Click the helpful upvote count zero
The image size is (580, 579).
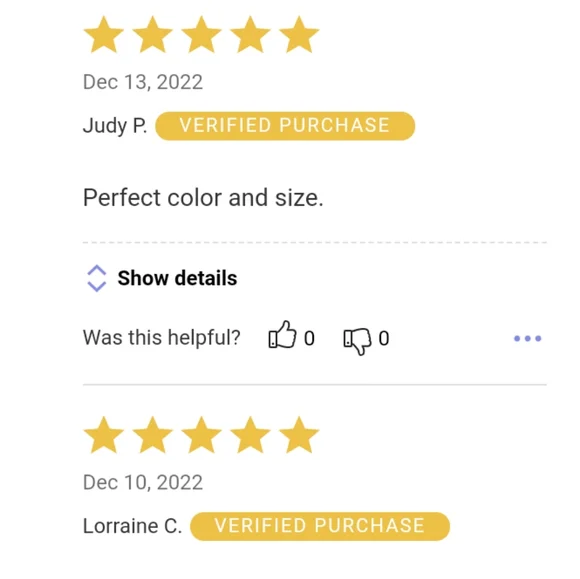tap(309, 339)
